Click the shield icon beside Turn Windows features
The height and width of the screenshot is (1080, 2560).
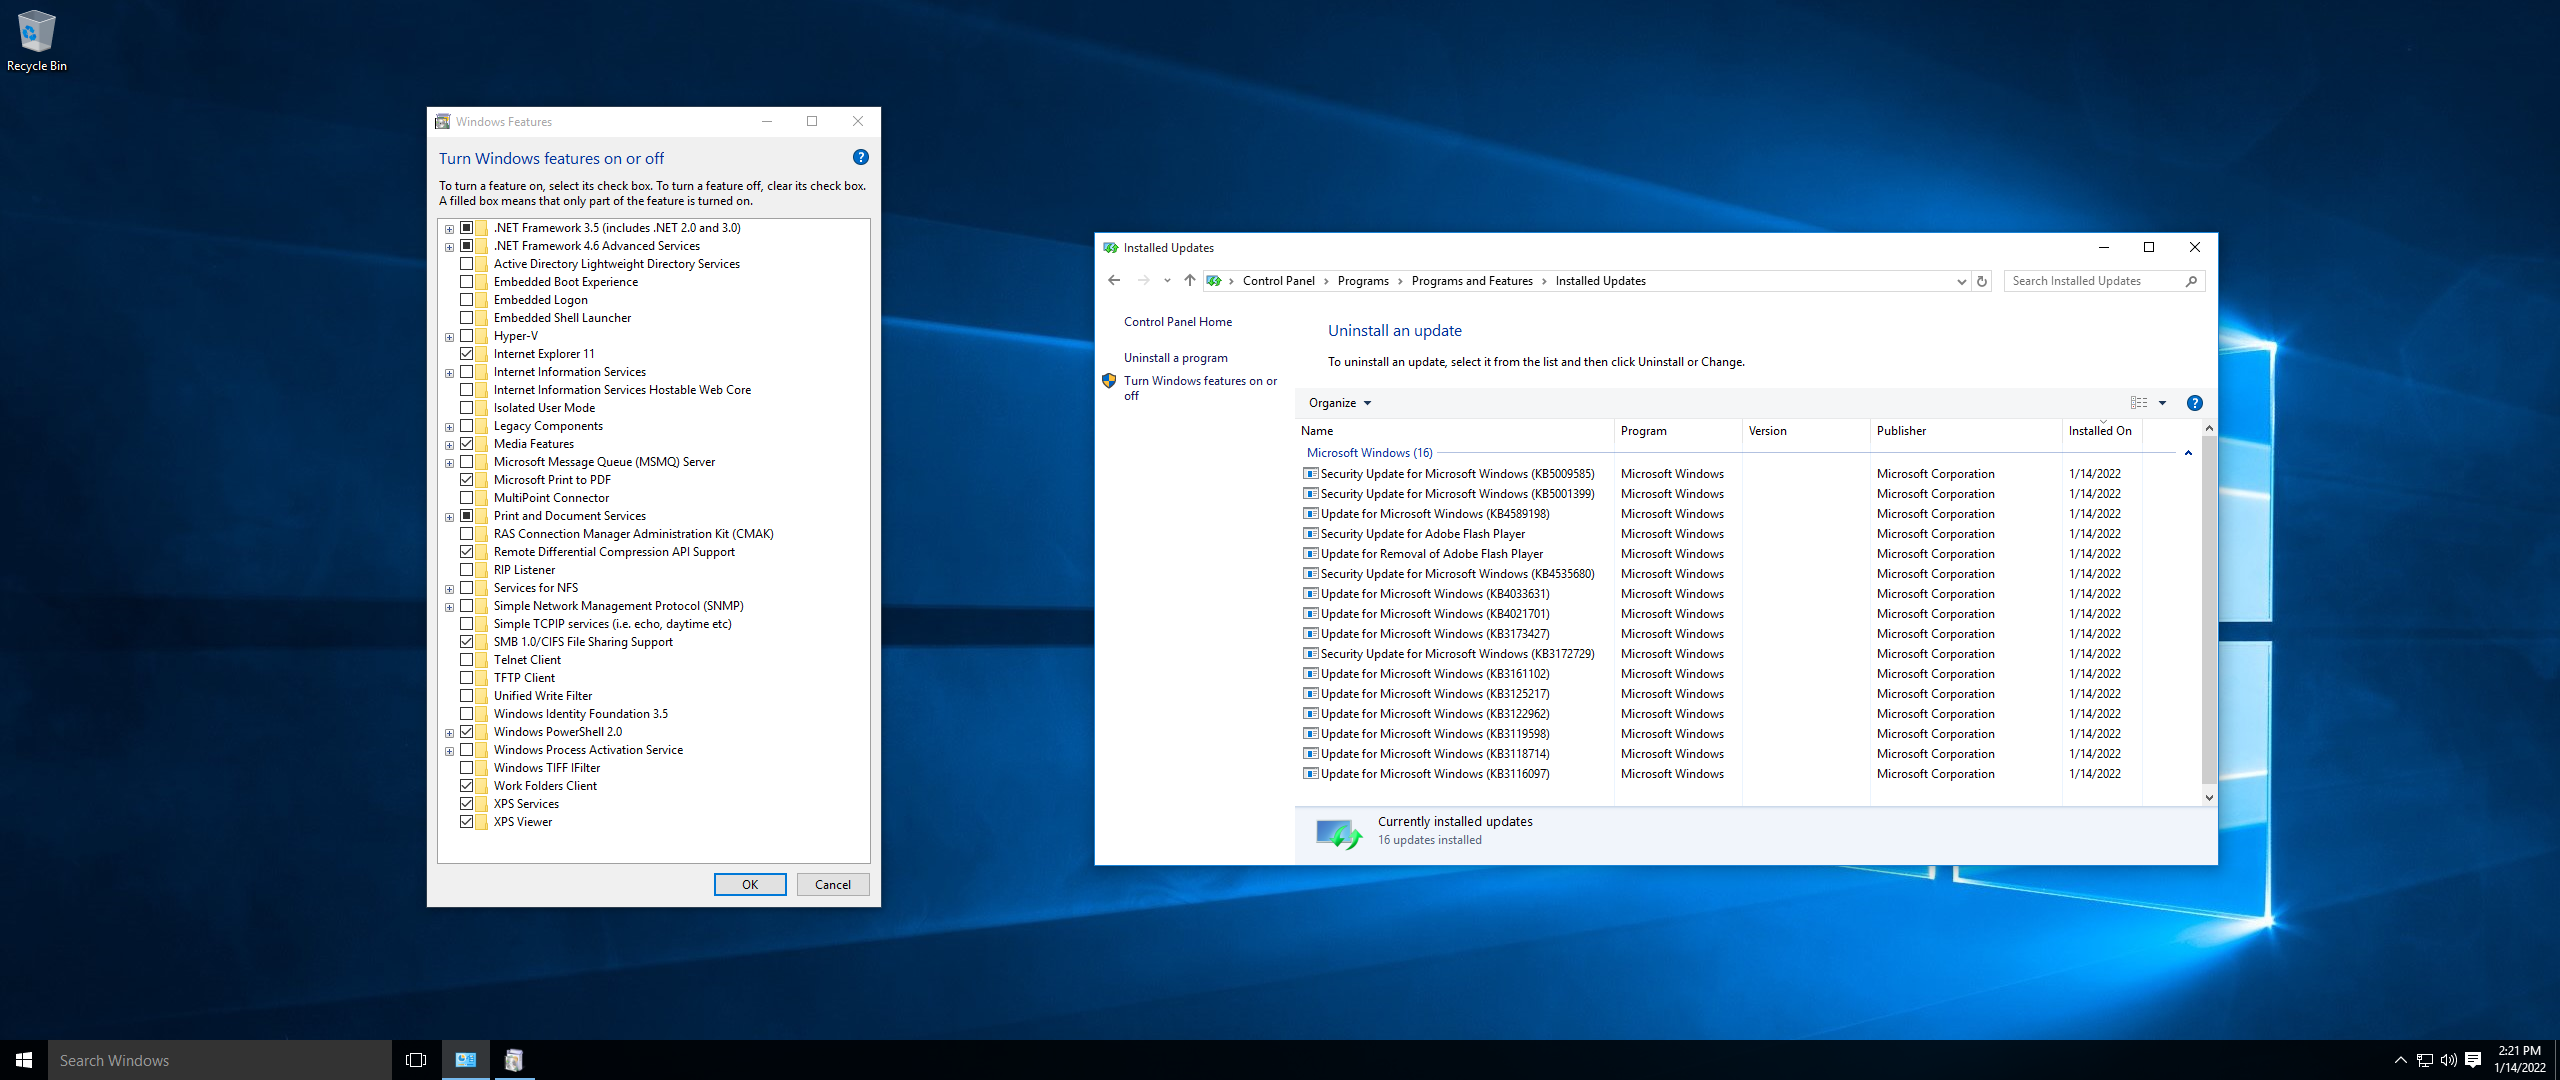1109,381
